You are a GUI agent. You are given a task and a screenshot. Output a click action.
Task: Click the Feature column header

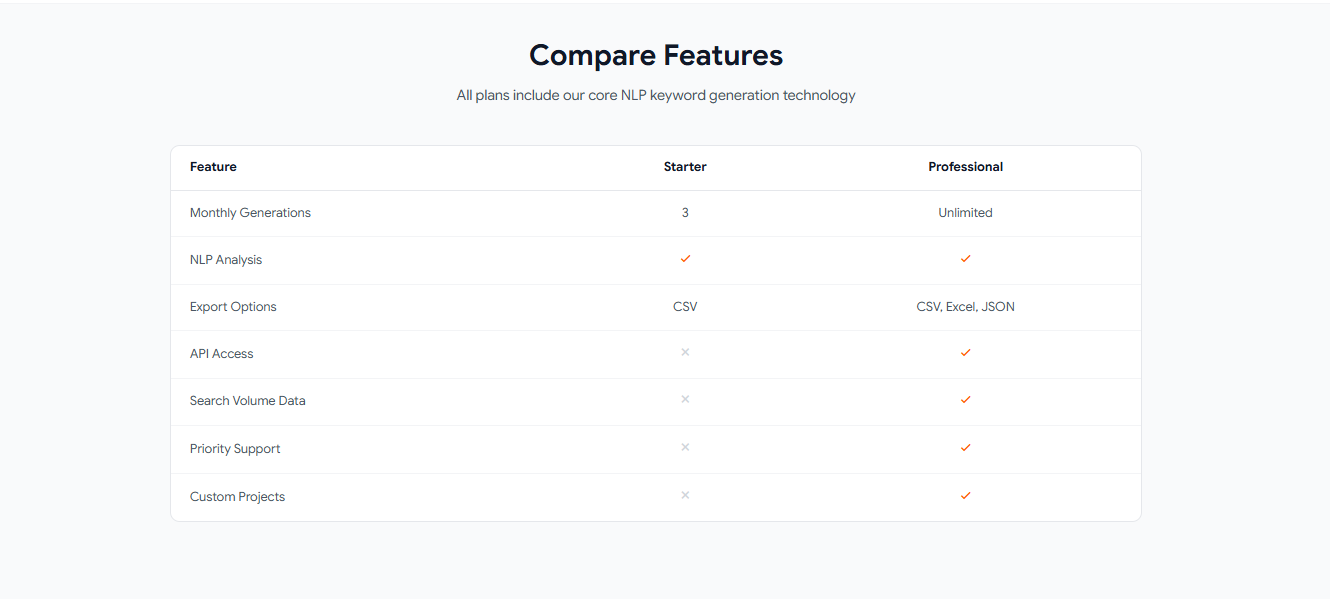point(213,167)
